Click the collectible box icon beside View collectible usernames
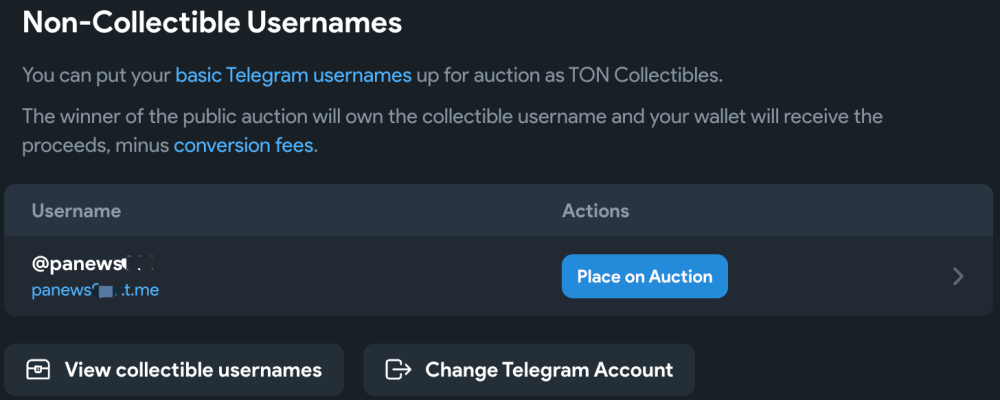1000x400 pixels. pyautogui.click(x=38, y=369)
